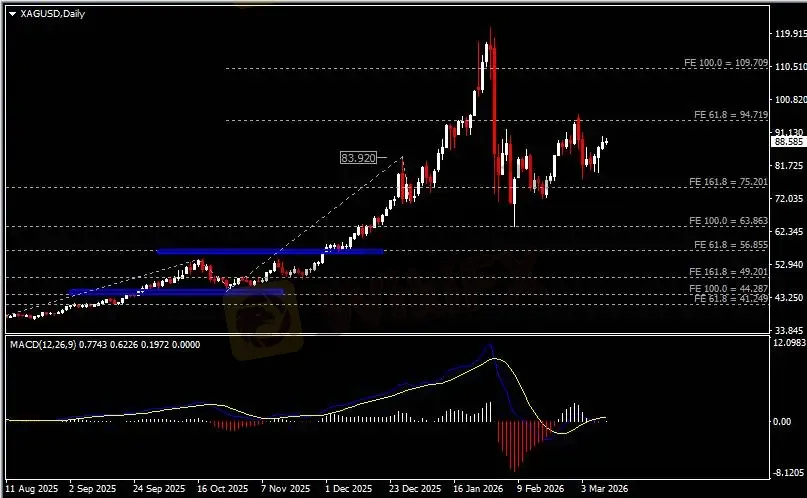The width and height of the screenshot is (807, 498).
Task: Click the 12.0983 value on MACD scale
Action: [788, 344]
